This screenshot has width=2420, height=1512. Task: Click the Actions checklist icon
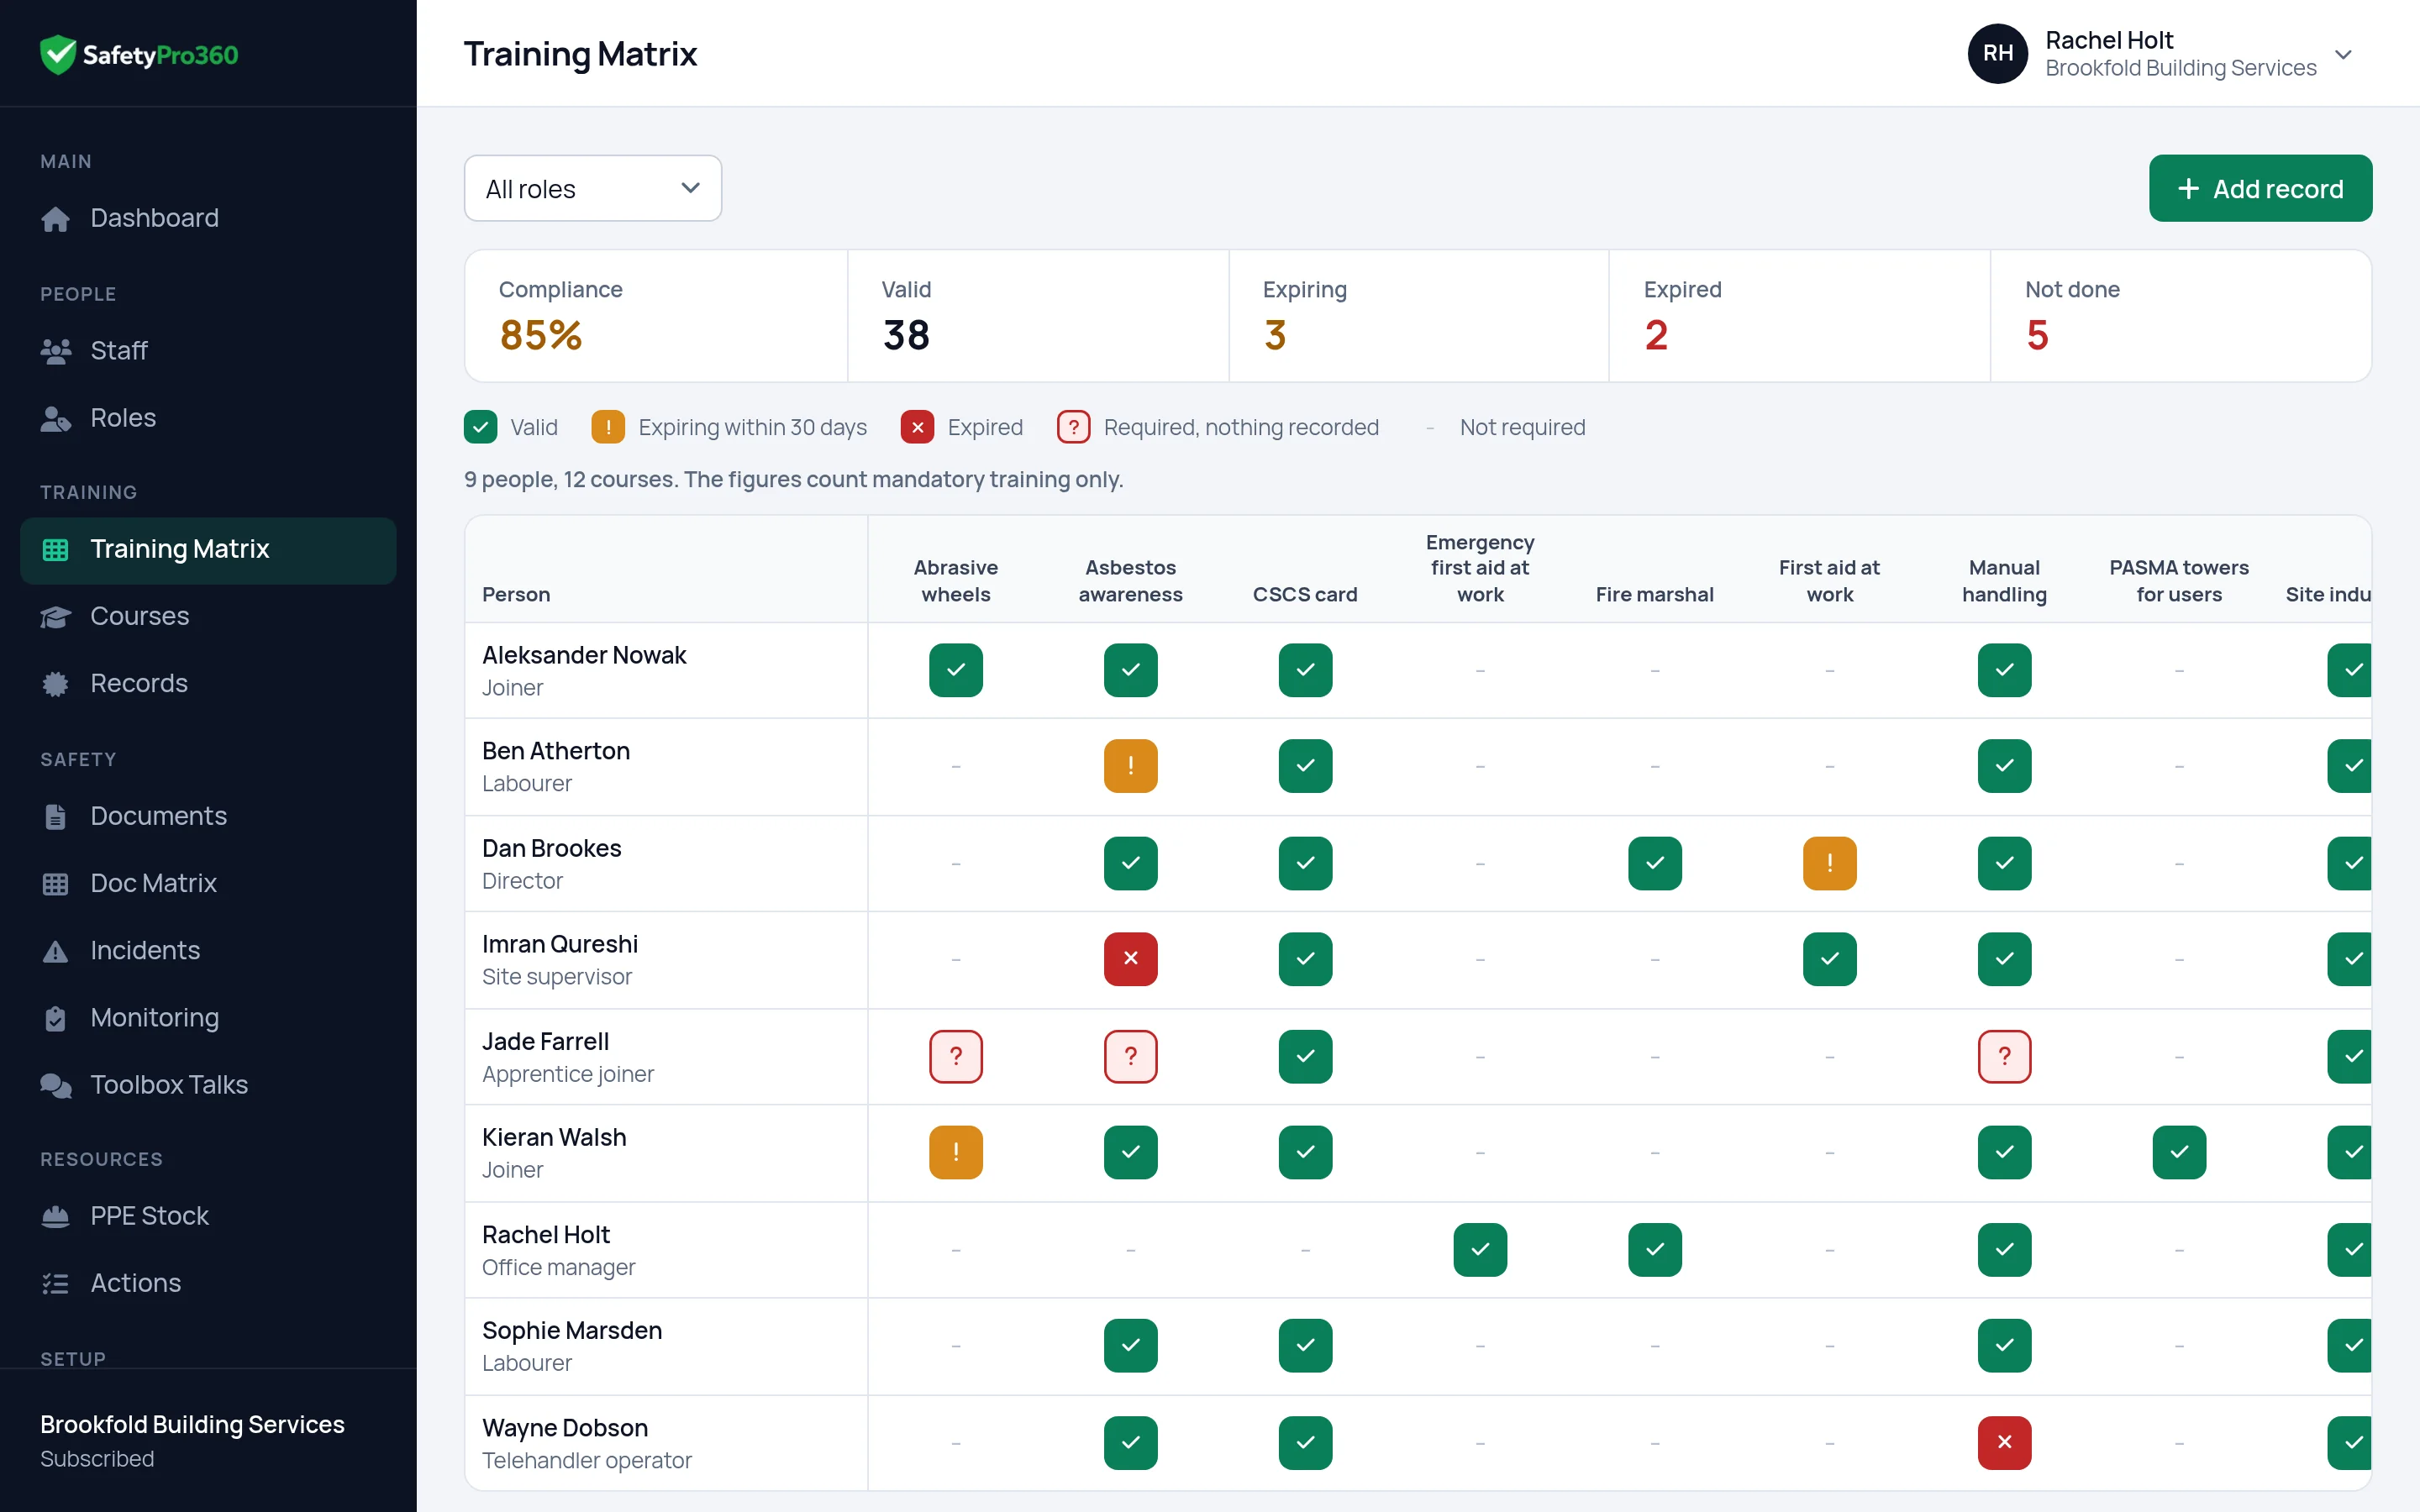pyautogui.click(x=56, y=1283)
